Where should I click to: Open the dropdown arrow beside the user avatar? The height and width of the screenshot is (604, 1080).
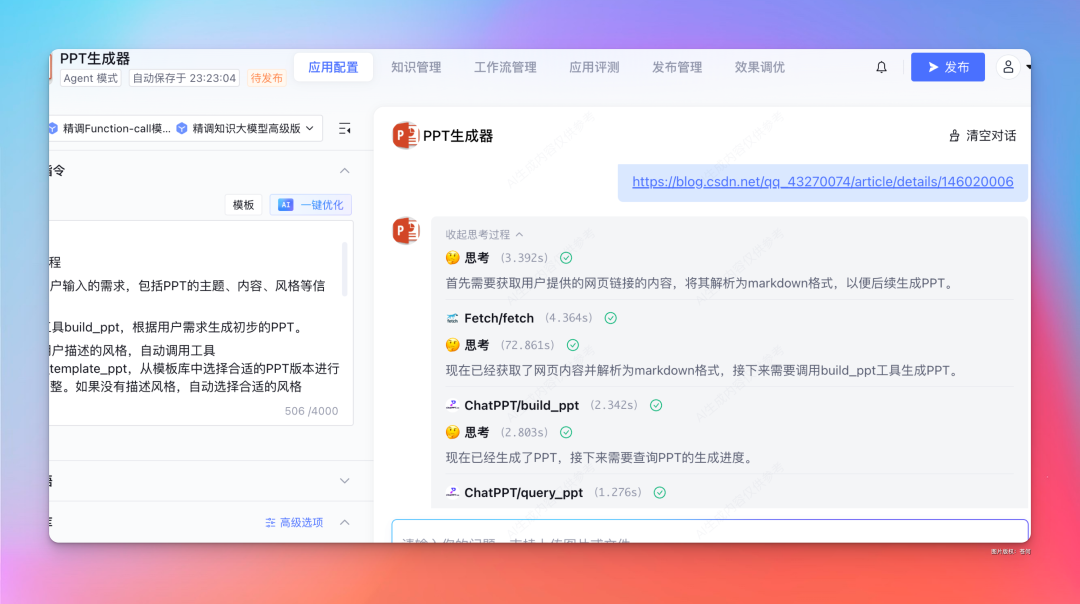pos(1028,67)
